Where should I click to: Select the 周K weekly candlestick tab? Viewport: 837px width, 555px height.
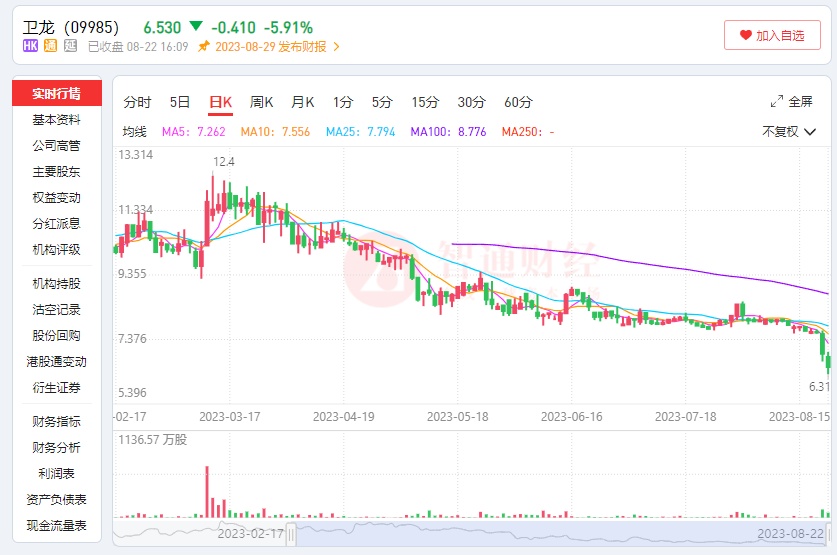coord(262,102)
